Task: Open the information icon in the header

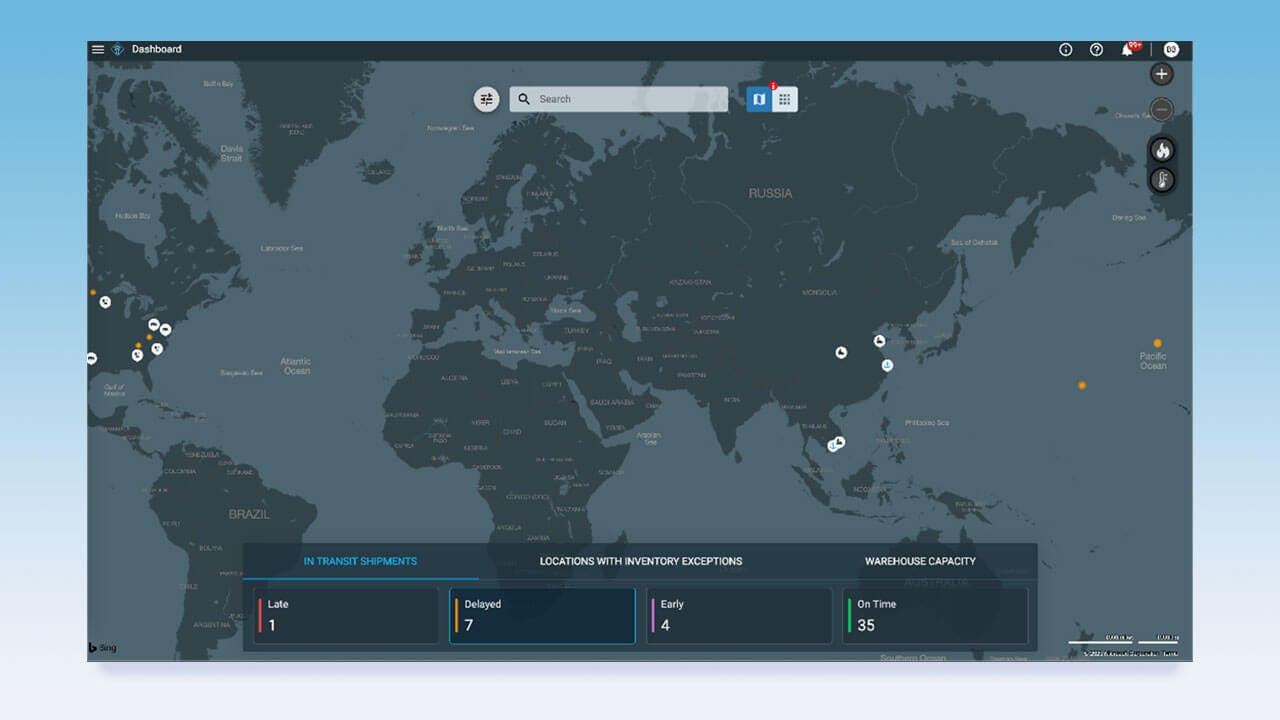Action: 1065,50
